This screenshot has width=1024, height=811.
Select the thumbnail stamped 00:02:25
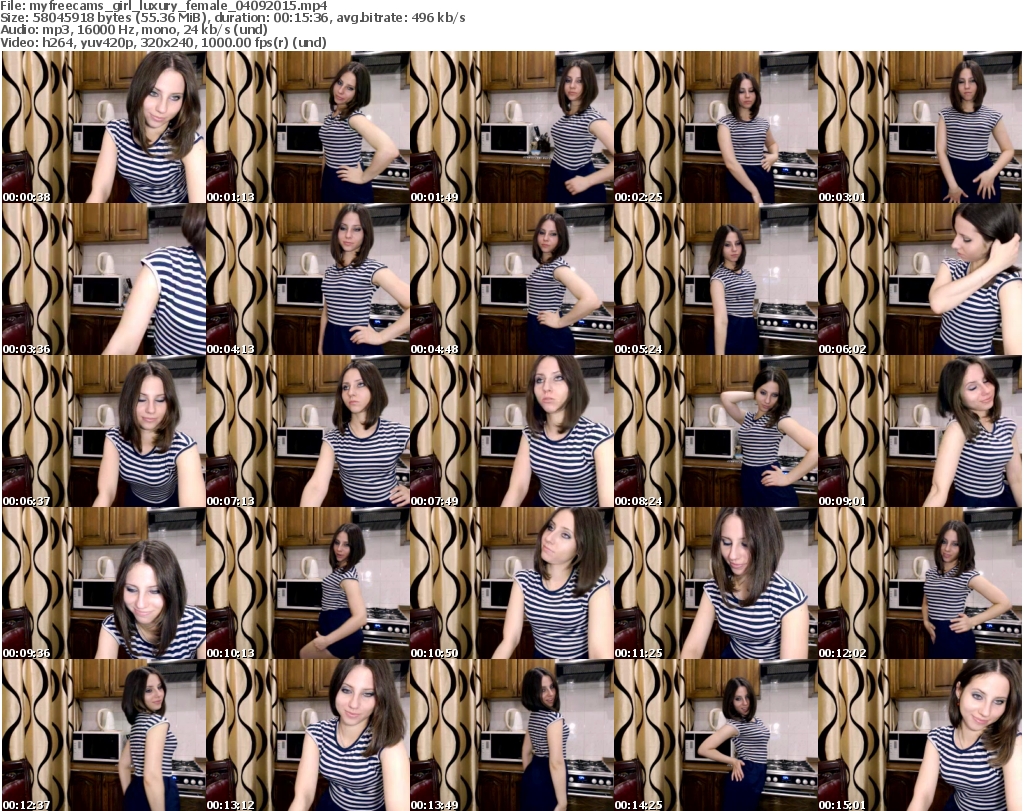pyautogui.click(x=715, y=127)
